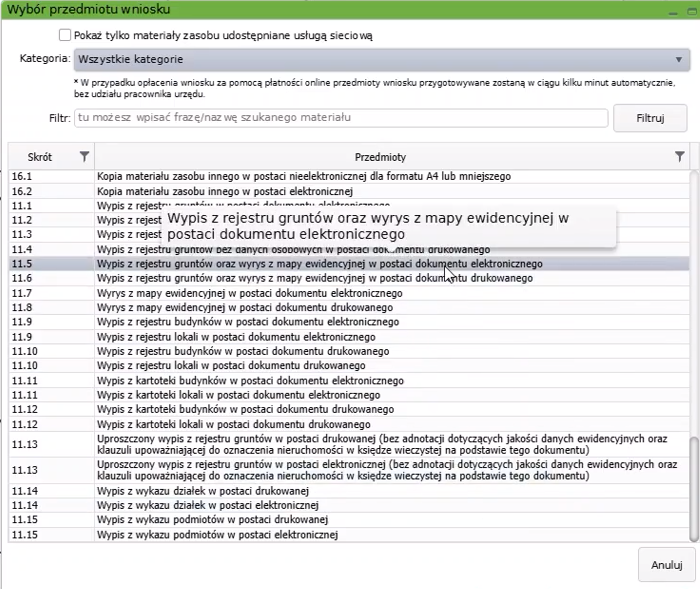
Task: Choose Uproszczony wypis z rejestru gruntów drukowanej
Action: coord(380,445)
